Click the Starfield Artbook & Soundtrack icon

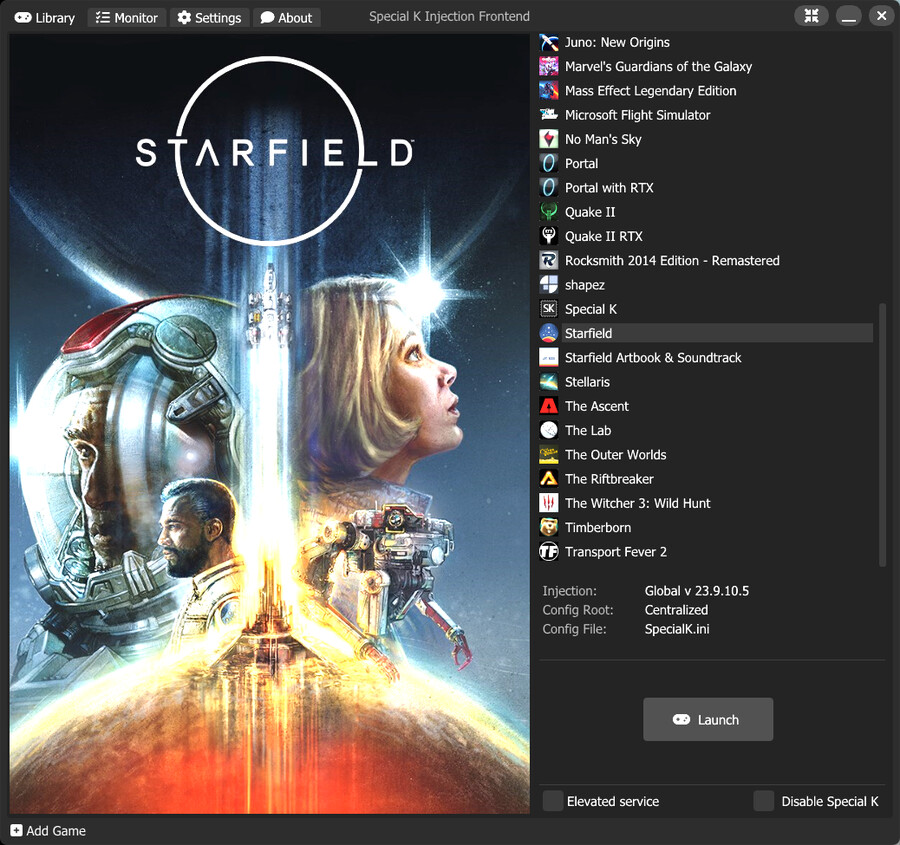pyautogui.click(x=549, y=358)
